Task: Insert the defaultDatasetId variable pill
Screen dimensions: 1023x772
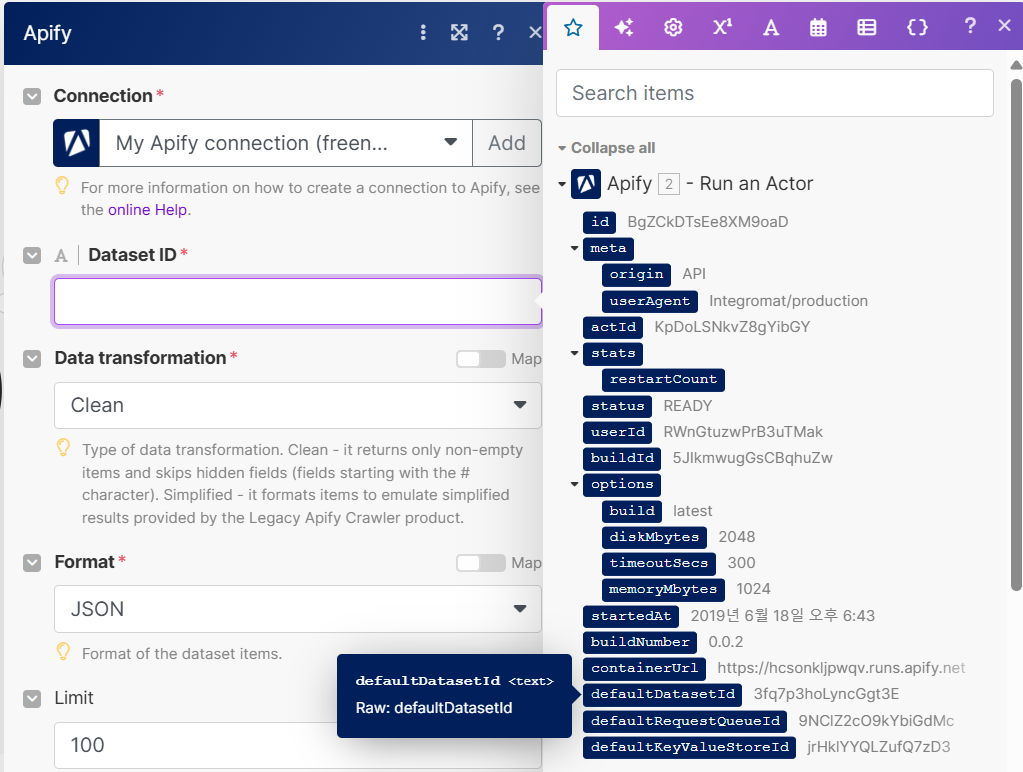Action: coord(663,695)
